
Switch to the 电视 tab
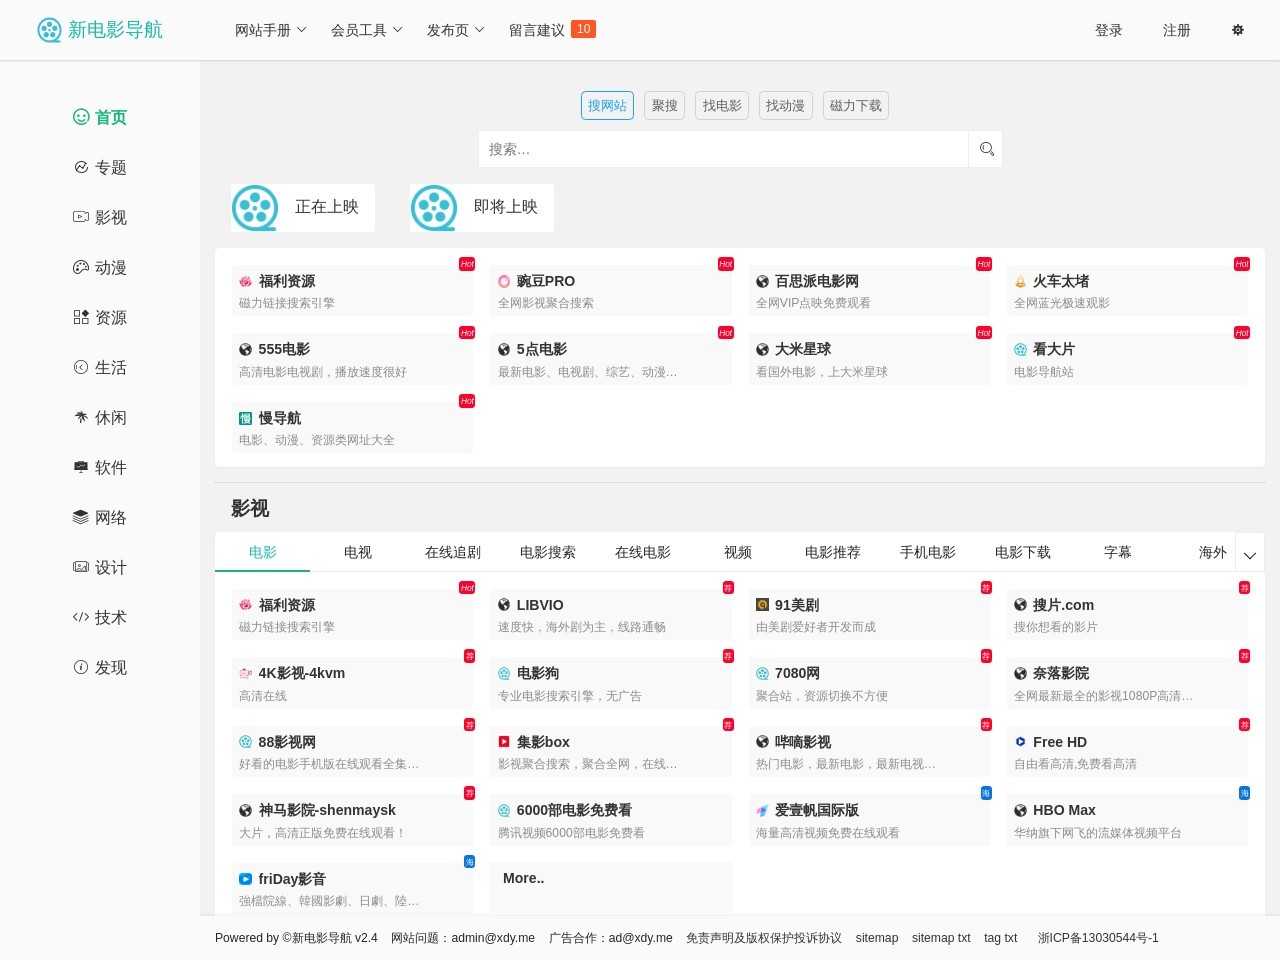[x=358, y=552]
